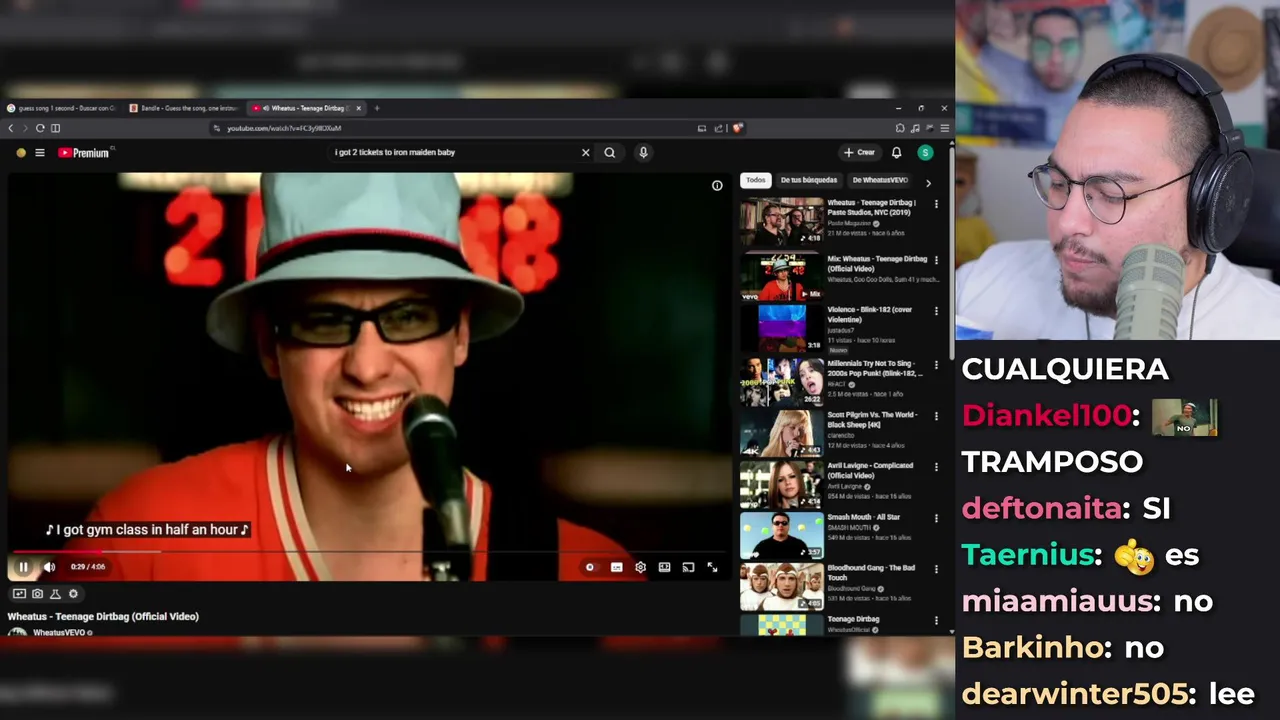Viewport: 1280px width, 720px height.
Task: Clear the search query with the X
Action: (586, 153)
